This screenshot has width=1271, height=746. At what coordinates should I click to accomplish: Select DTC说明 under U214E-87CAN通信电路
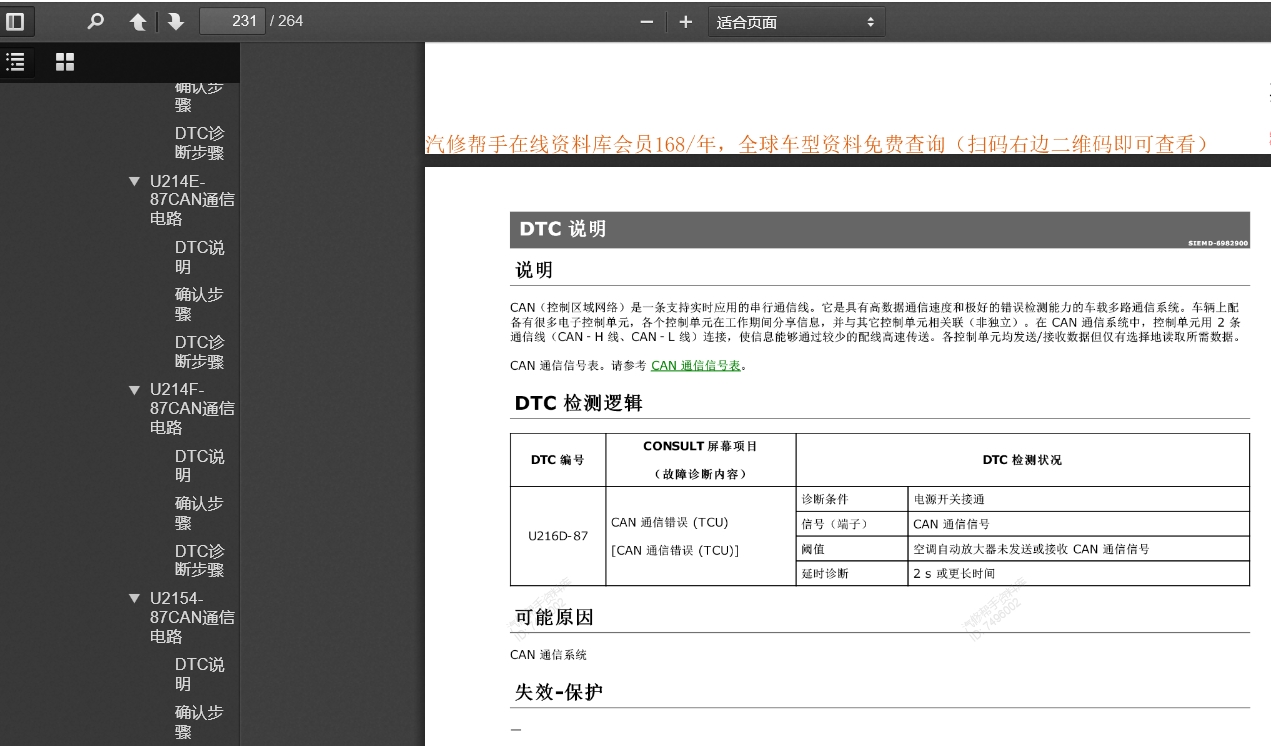pos(199,257)
